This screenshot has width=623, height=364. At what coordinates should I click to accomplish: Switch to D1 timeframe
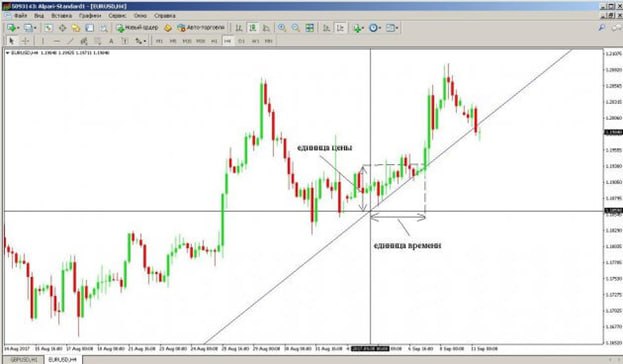pyautogui.click(x=241, y=41)
